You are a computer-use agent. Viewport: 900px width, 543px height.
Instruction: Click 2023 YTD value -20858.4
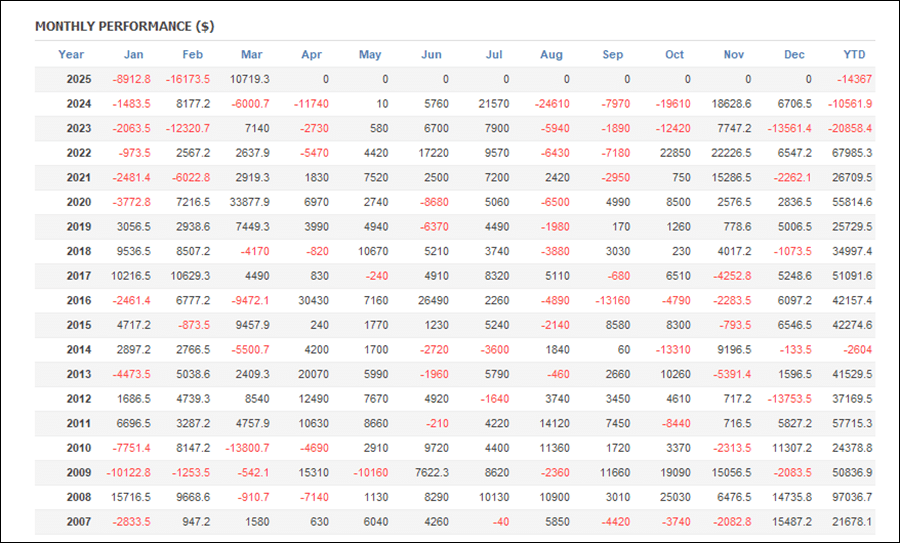850,129
